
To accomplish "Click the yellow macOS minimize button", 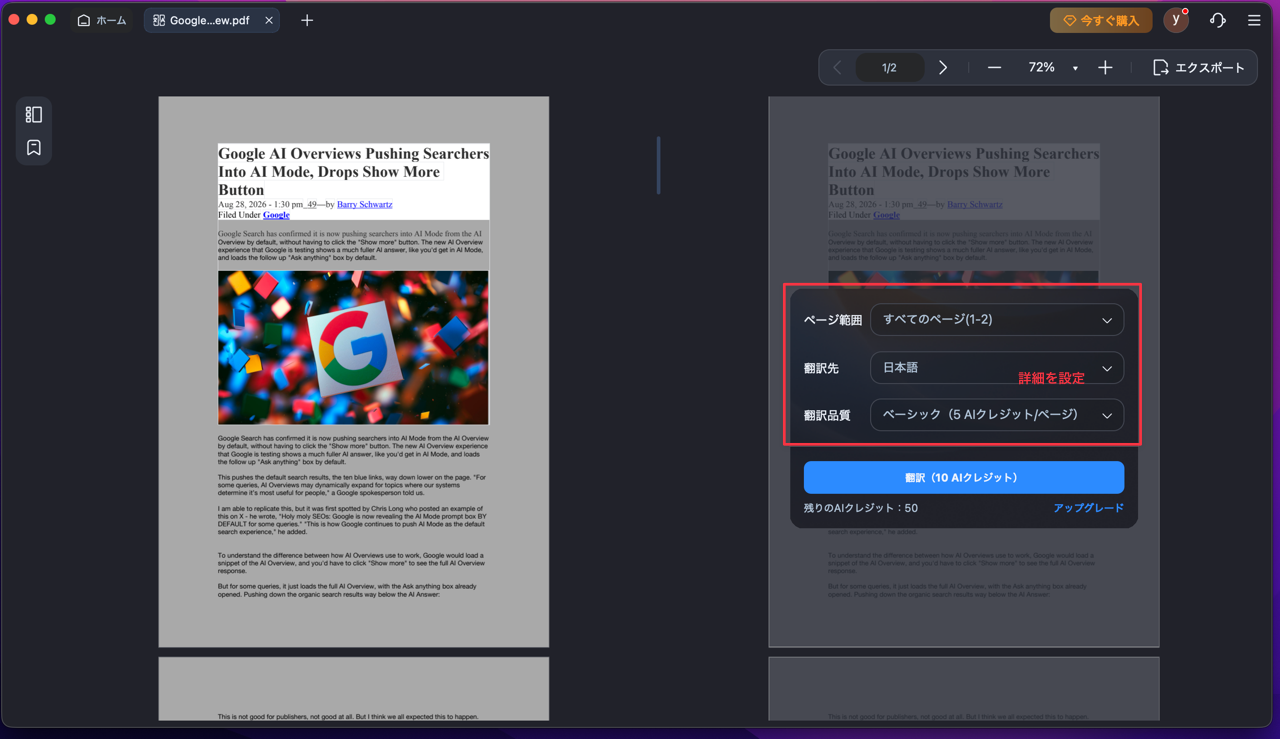I will 32,20.
